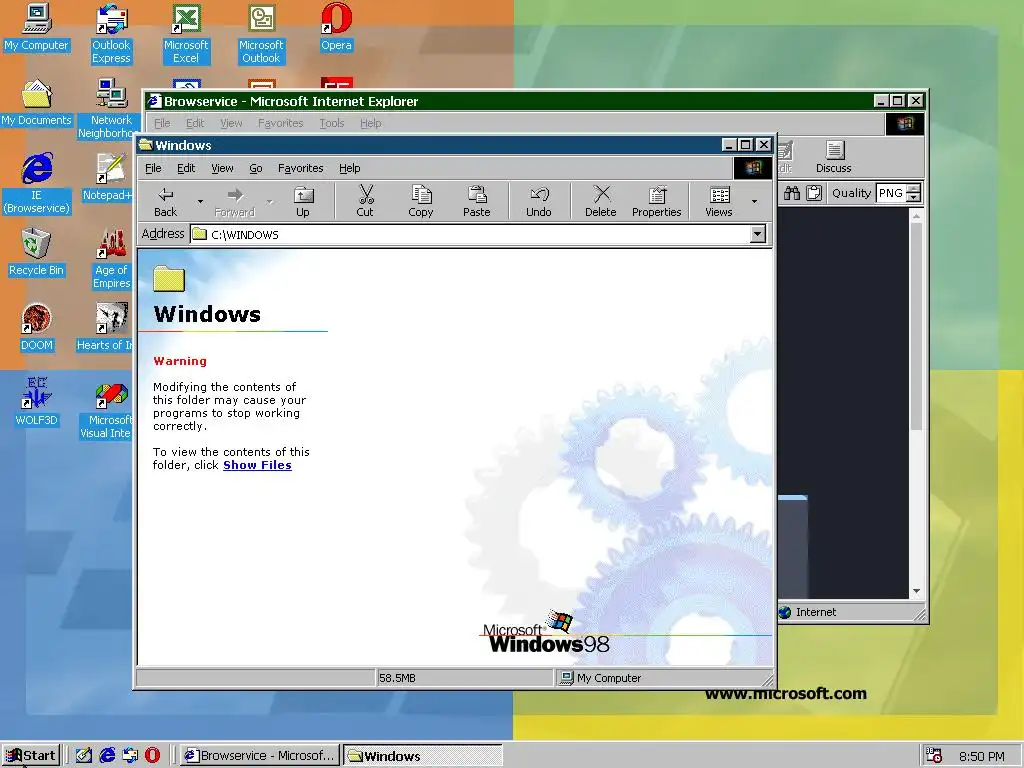Screen dimensions: 1024x768
Task: Select the Microsoft Excel desktop shortcut
Action: point(186,33)
